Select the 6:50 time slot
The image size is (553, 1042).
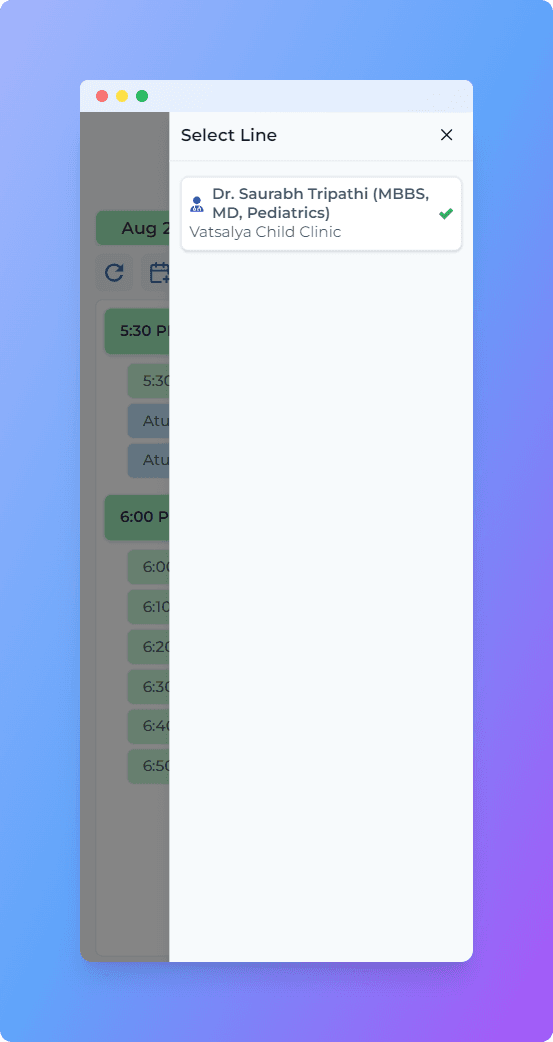click(x=149, y=766)
